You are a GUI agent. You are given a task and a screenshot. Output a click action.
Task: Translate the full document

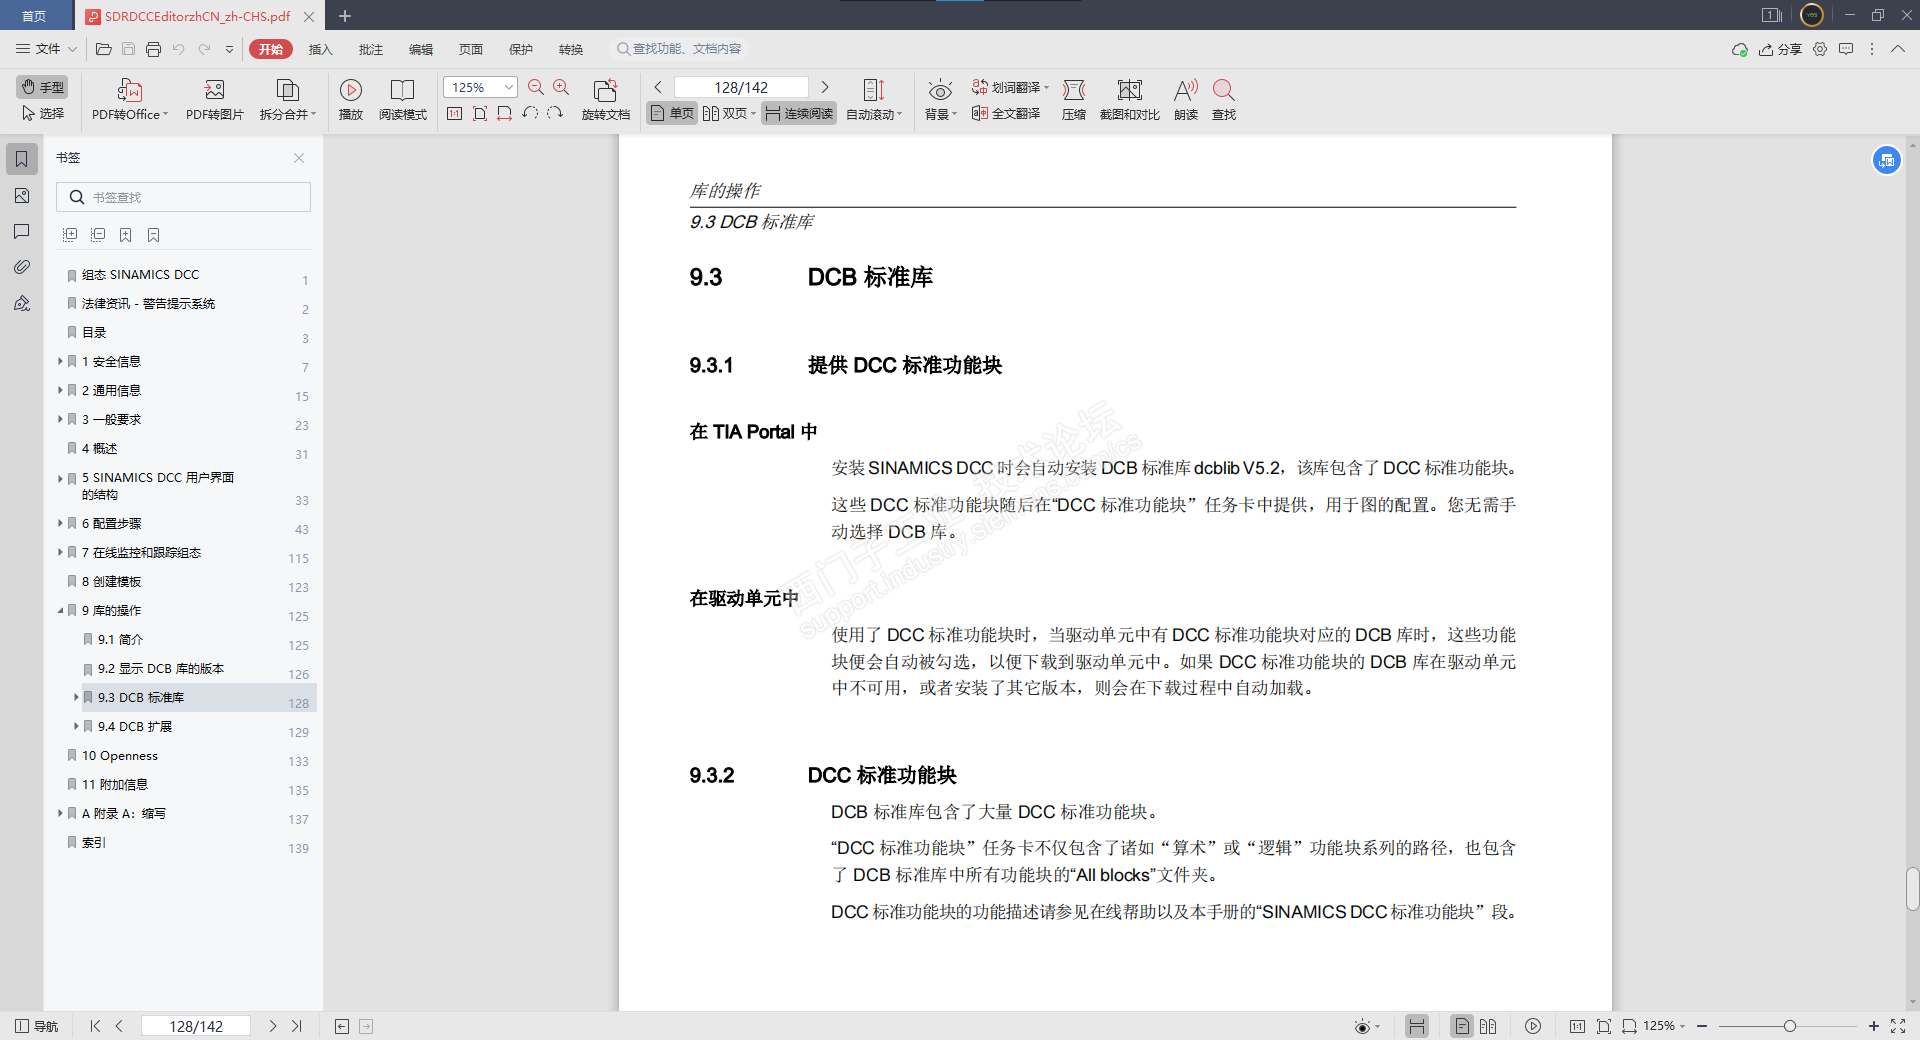pyautogui.click(x=1006, y=113)
